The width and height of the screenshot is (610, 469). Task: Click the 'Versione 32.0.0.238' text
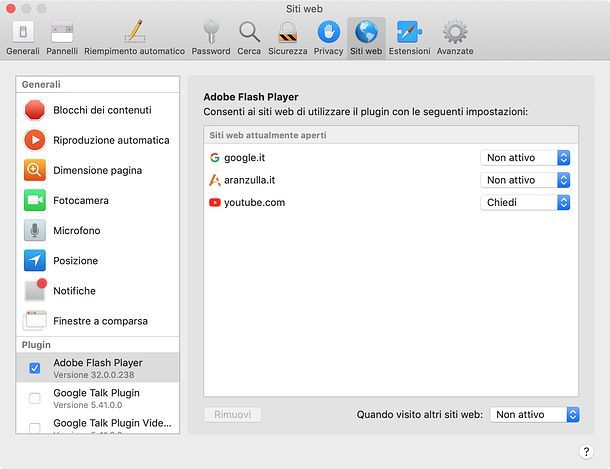pos(94,375)
